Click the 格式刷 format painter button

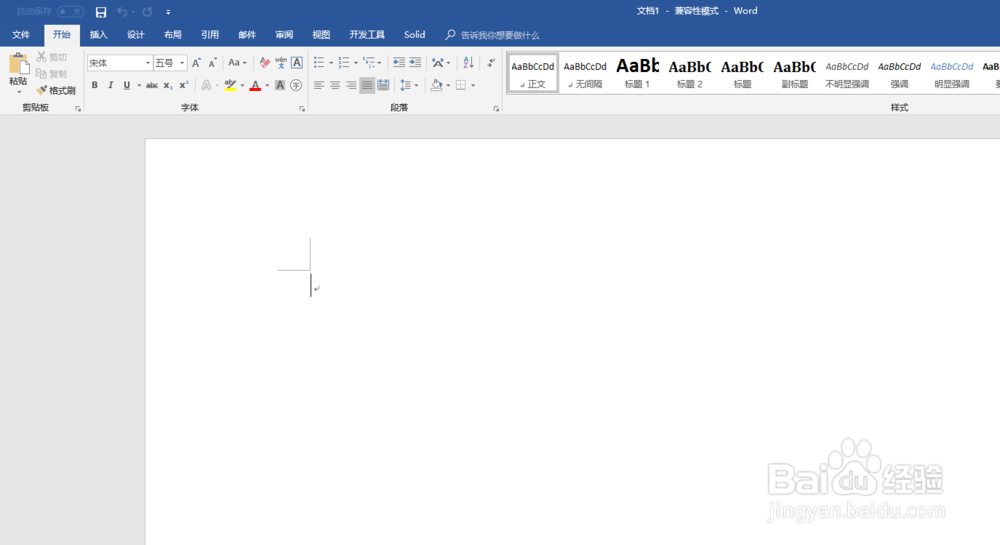56,91
